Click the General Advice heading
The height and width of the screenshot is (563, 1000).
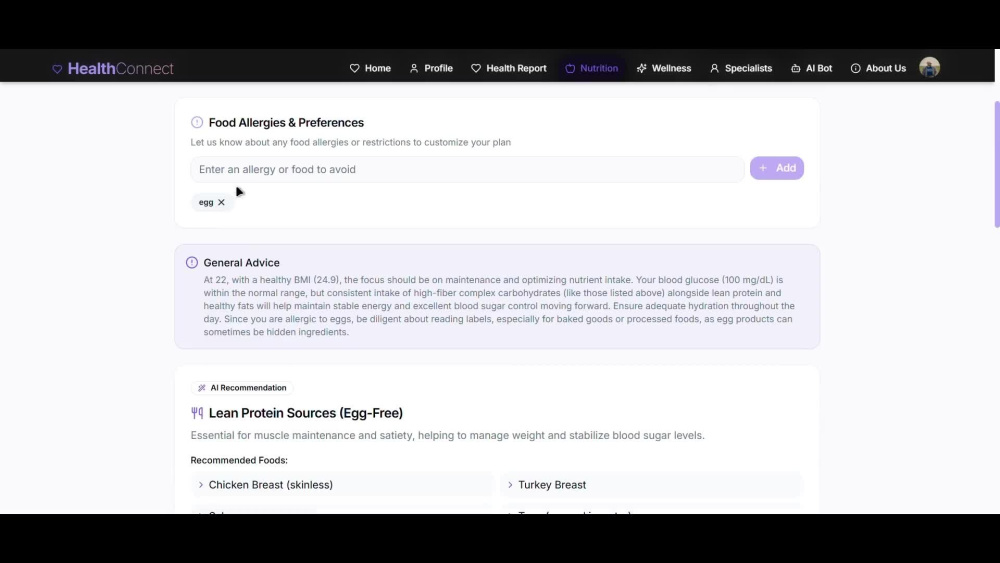pos(242,263)
